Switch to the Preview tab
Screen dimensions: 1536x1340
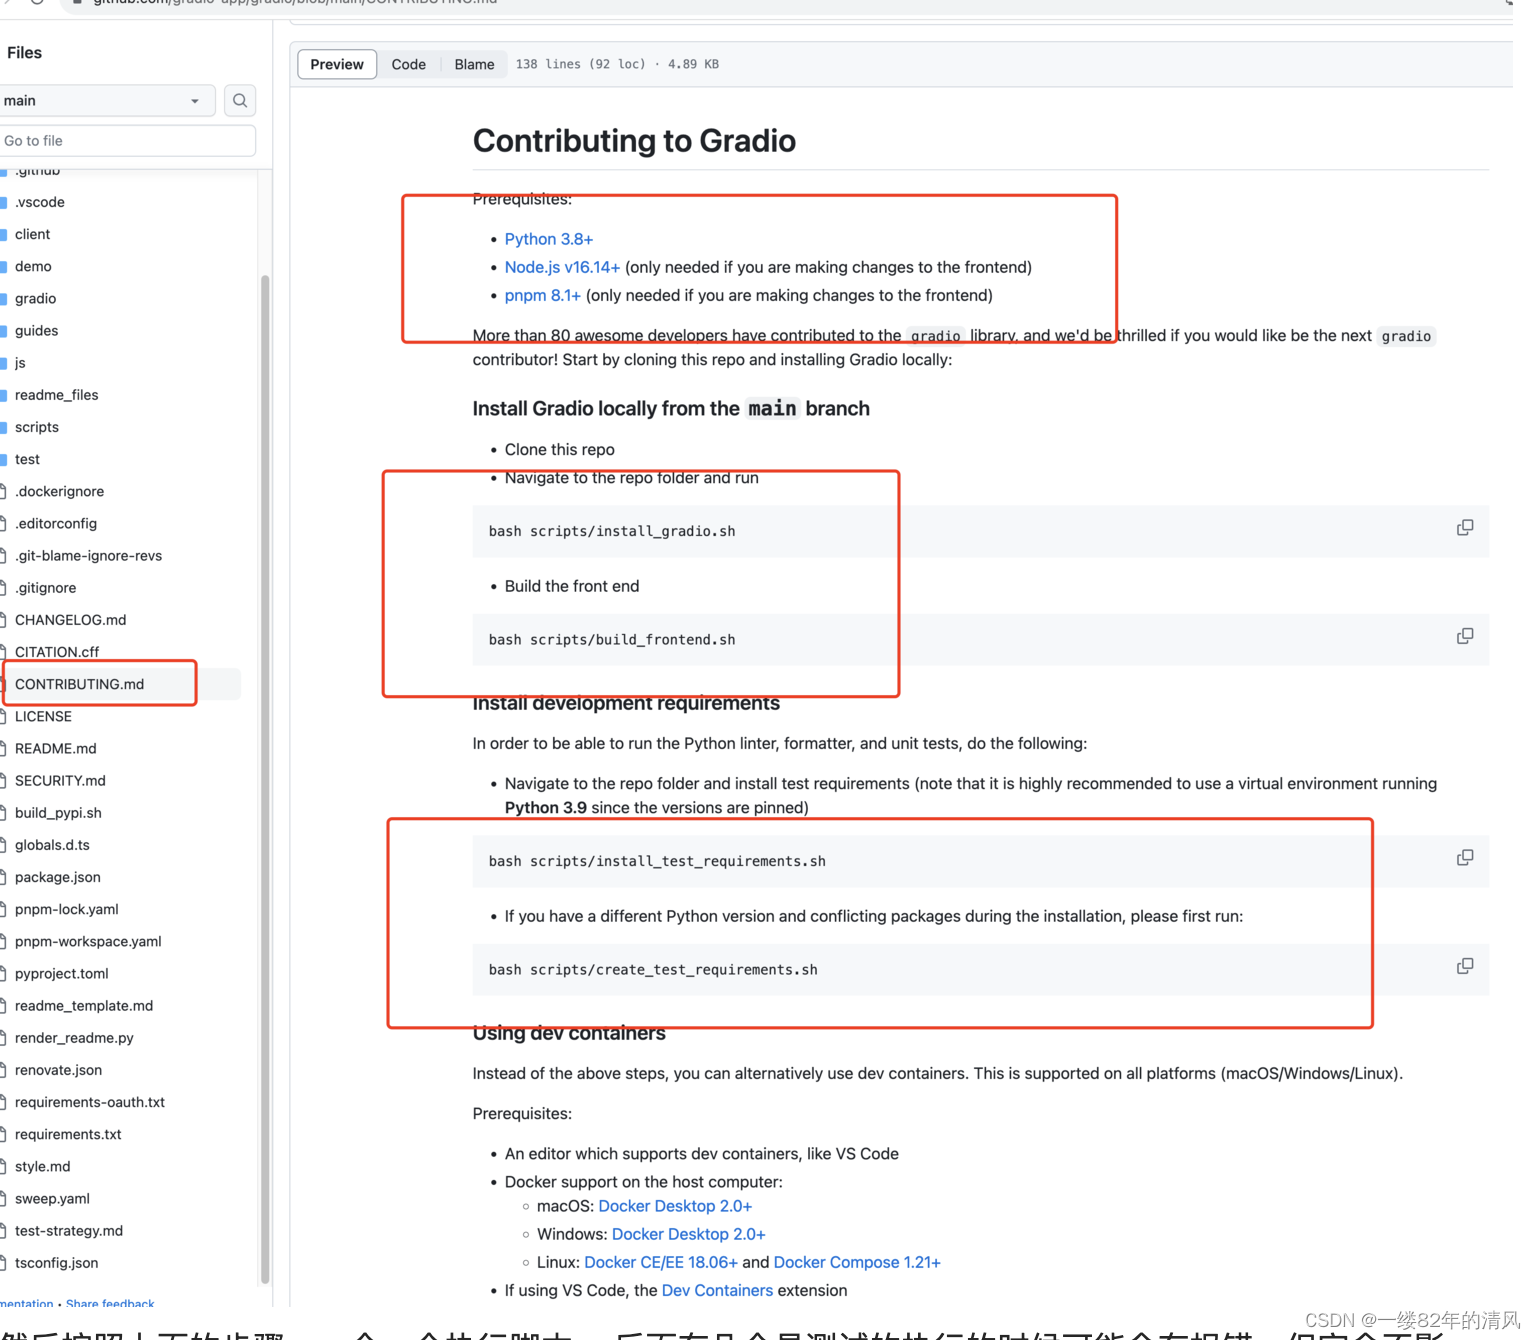click(x=337, y=64)
